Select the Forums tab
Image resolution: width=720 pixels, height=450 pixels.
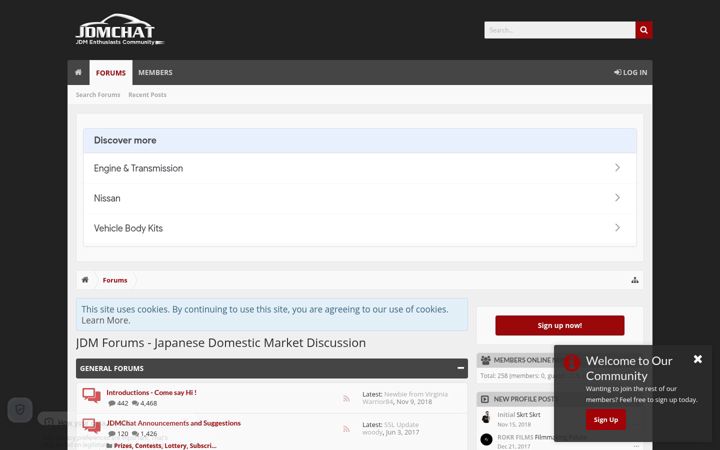pyautogui.click(x=111, y=73)
